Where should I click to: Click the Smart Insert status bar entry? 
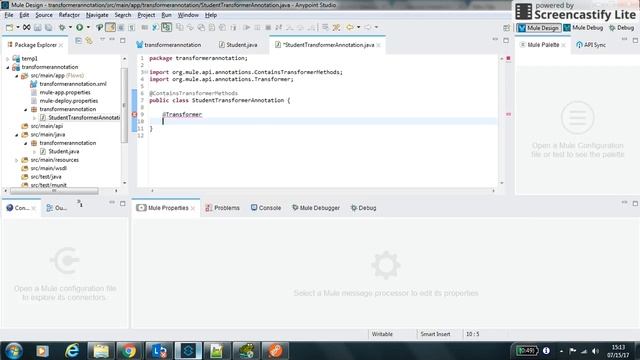[435, 334]
